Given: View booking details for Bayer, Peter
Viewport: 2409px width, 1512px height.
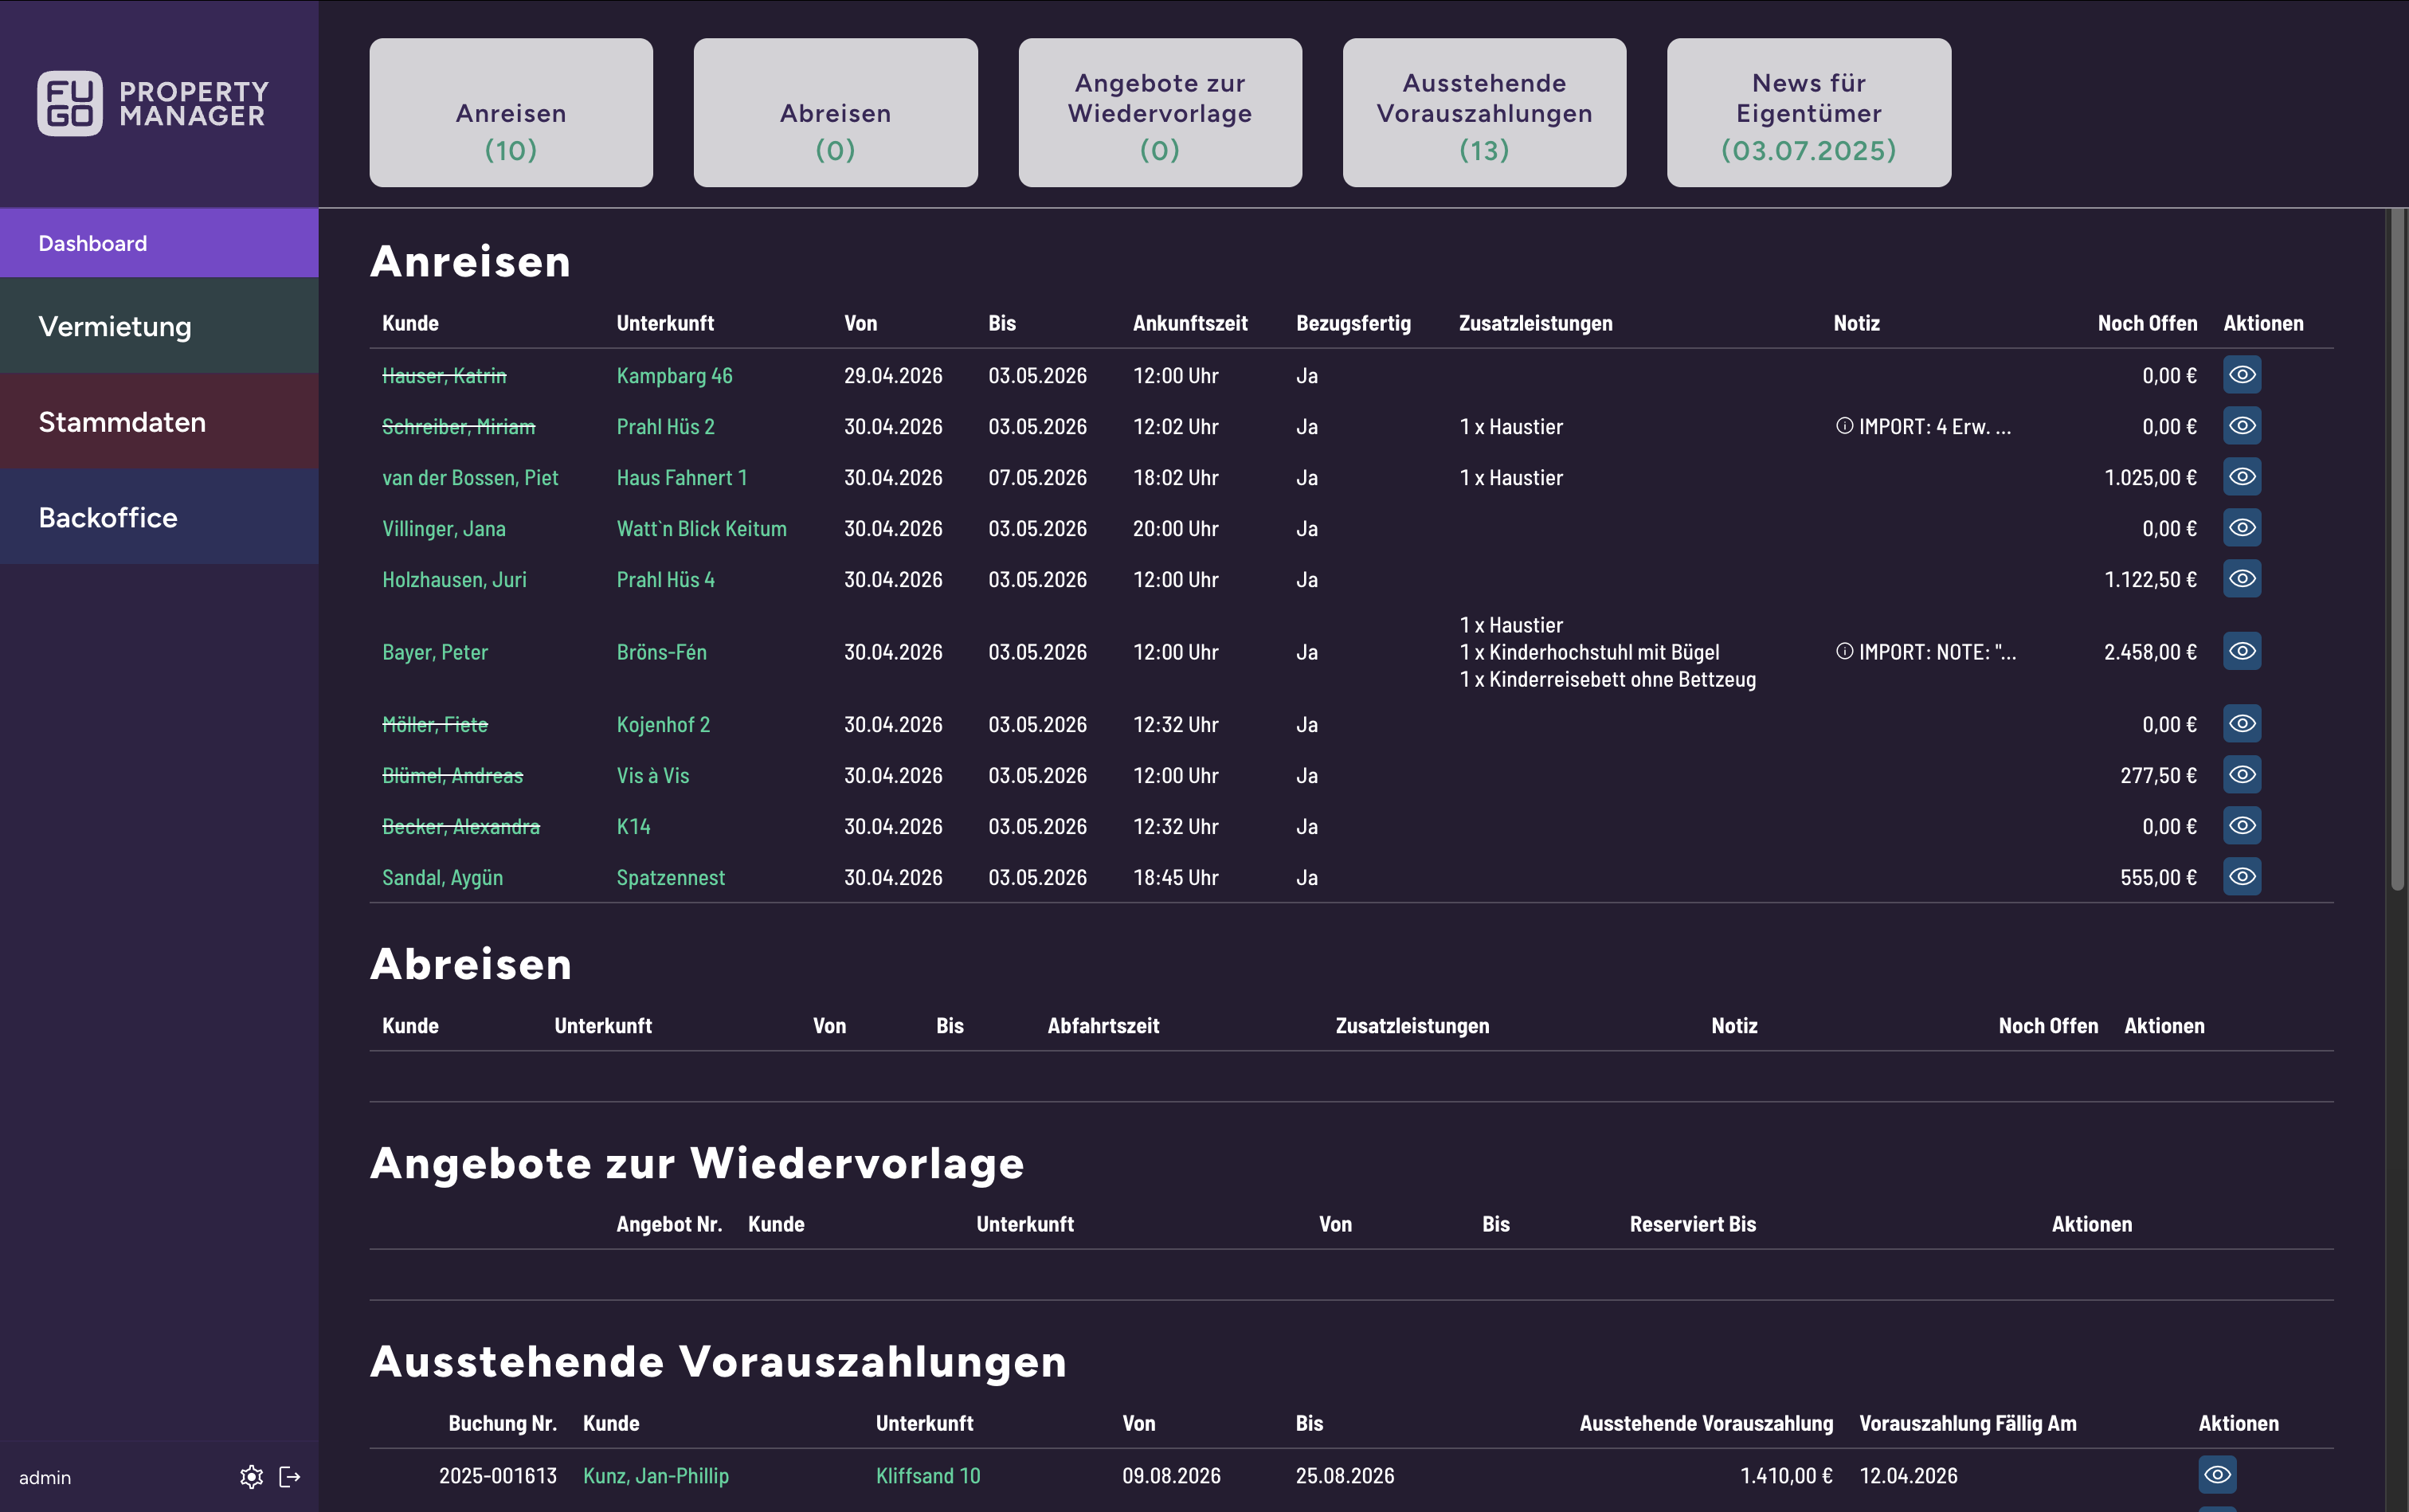Looking at the screenshot, I should coord(2242,651).
